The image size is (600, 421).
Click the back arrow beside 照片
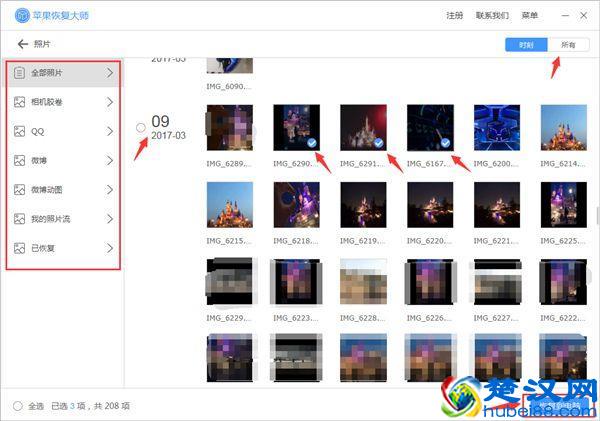click(22, 45)
